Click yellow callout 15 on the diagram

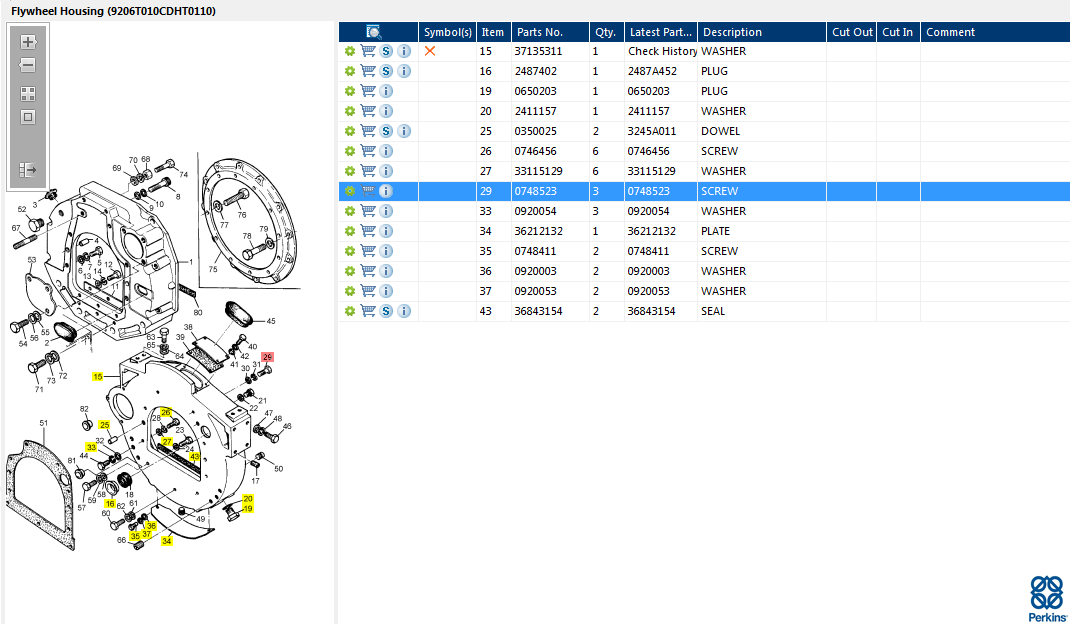click(x=98, y=377)
